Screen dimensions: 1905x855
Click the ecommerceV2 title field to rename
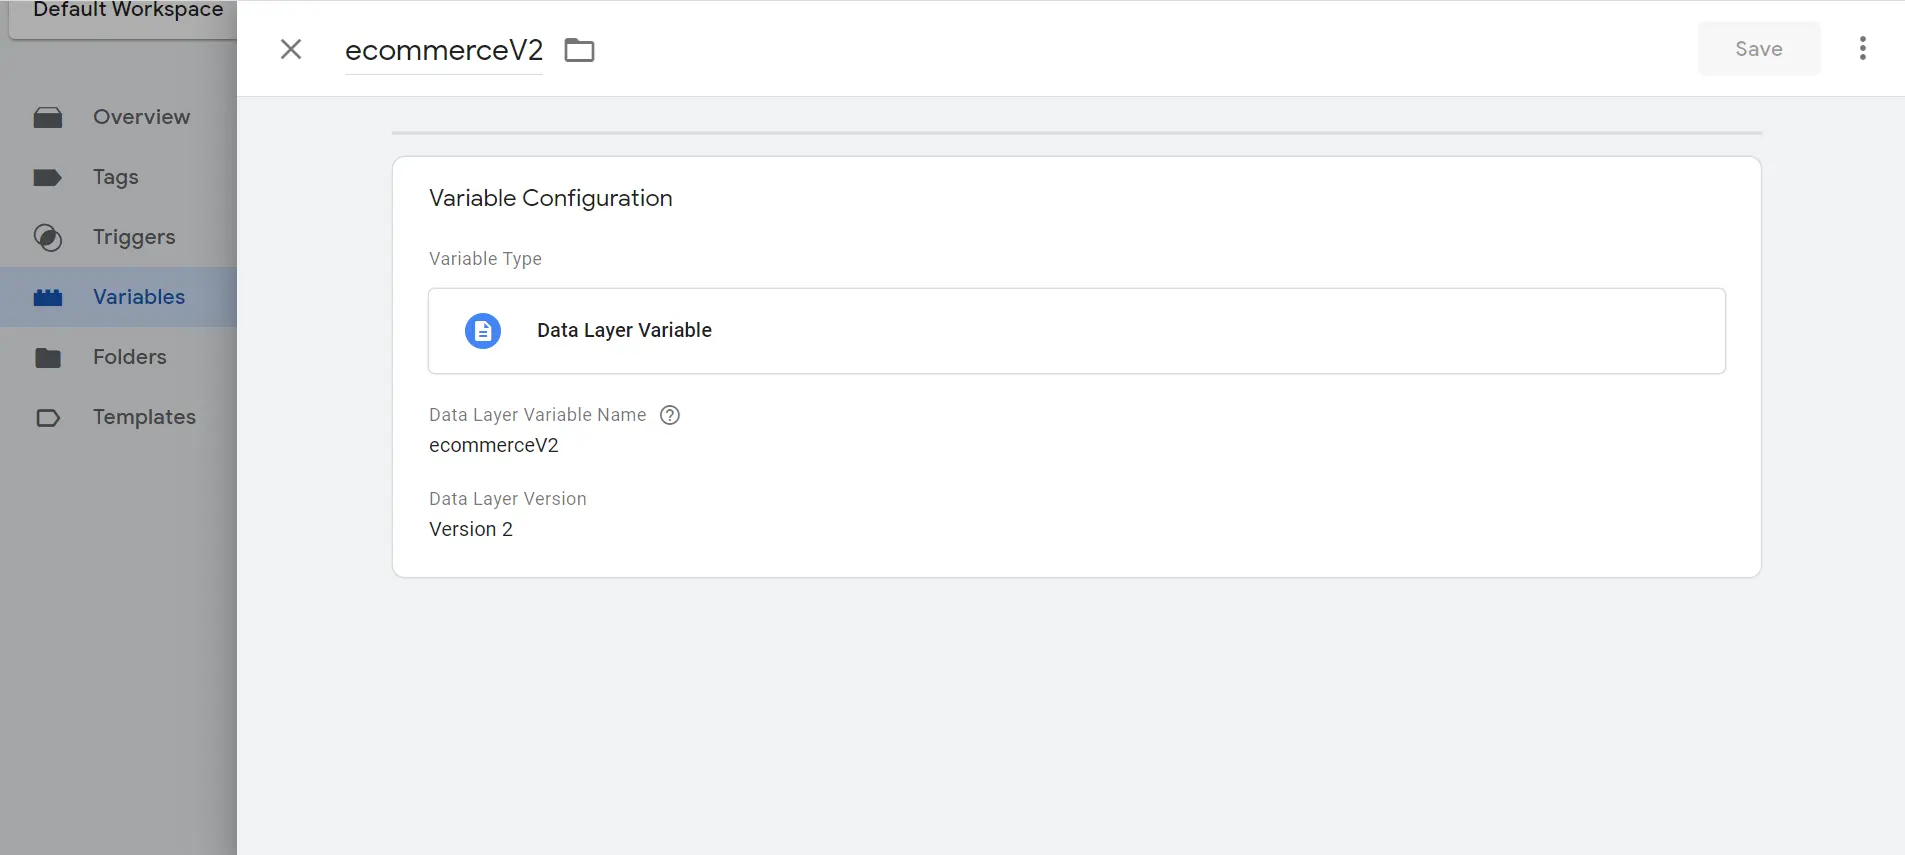[x=443, y=50]
